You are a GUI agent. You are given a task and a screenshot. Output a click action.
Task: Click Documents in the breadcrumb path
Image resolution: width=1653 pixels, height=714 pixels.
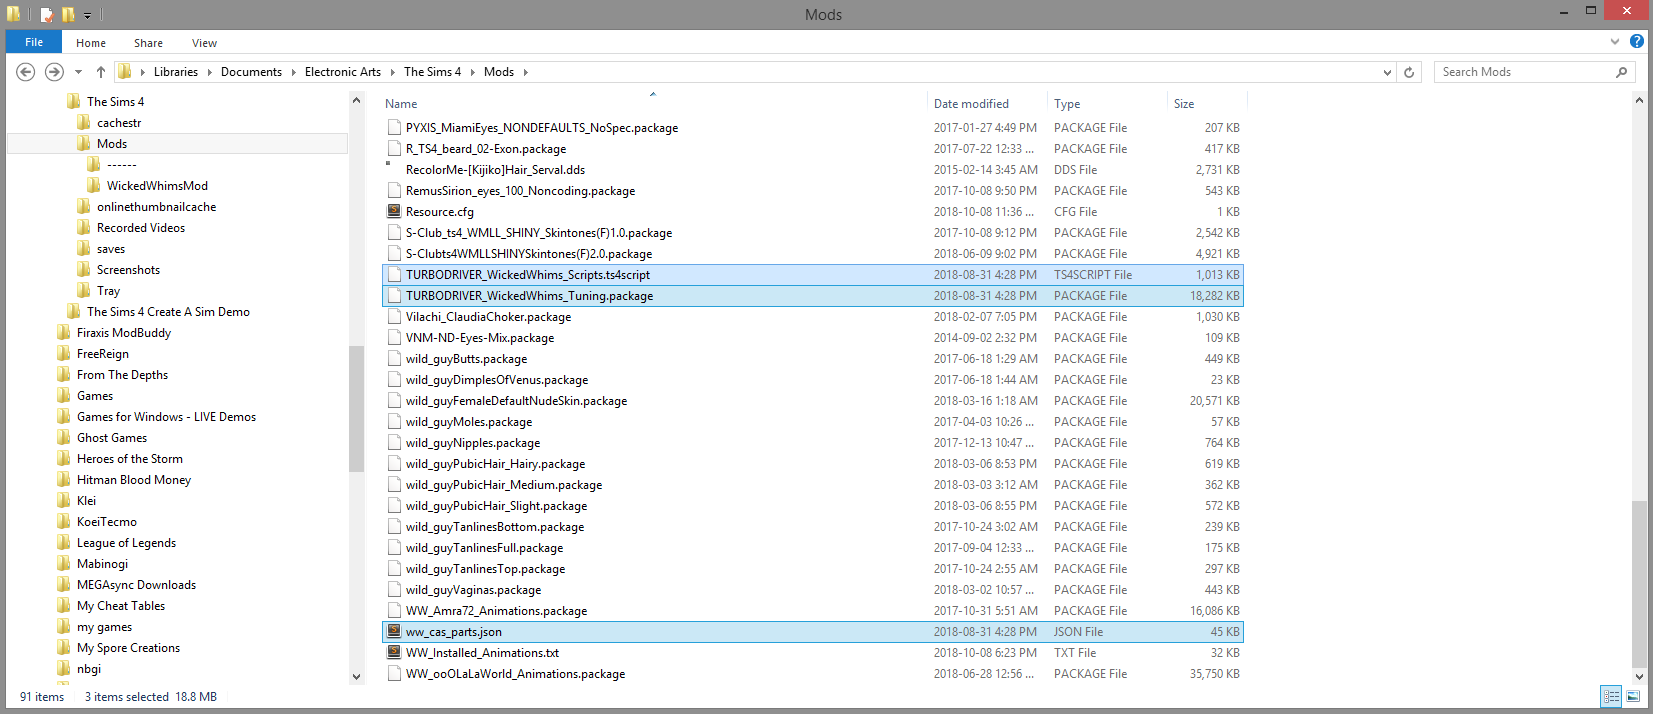251,72
